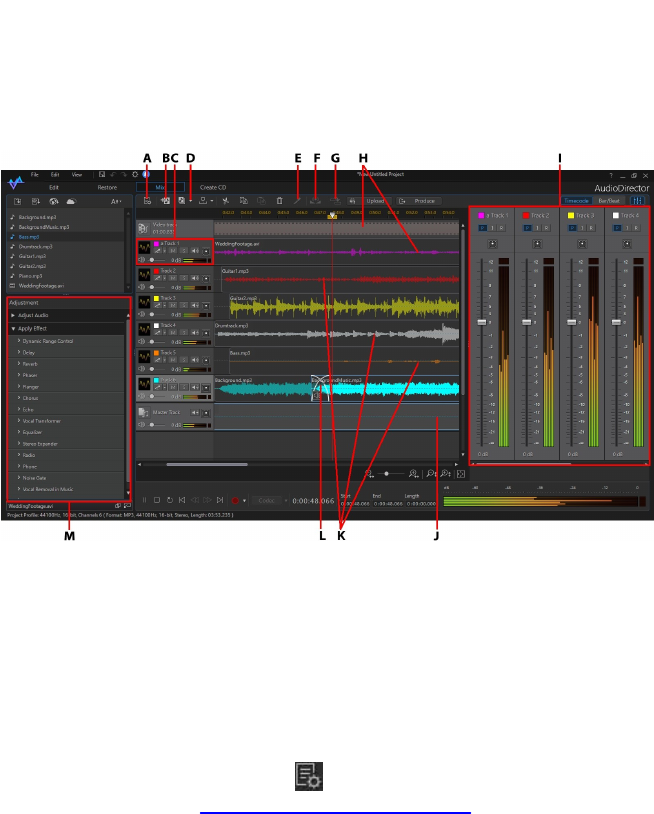The image size is (654, 814).
Task: Click the stop playback button
Action: (157, 500)
